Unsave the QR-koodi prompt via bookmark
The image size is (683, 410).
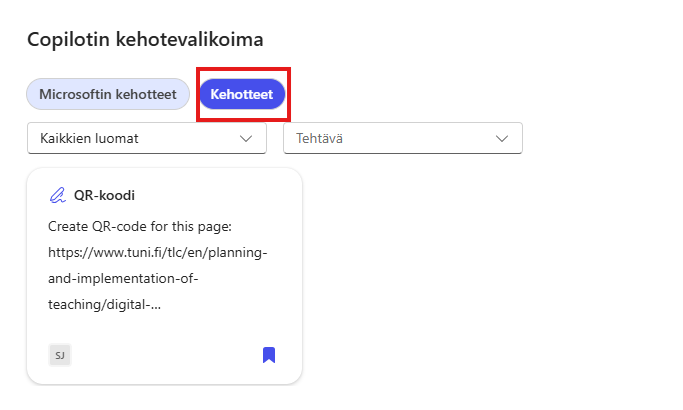point(268,354)
